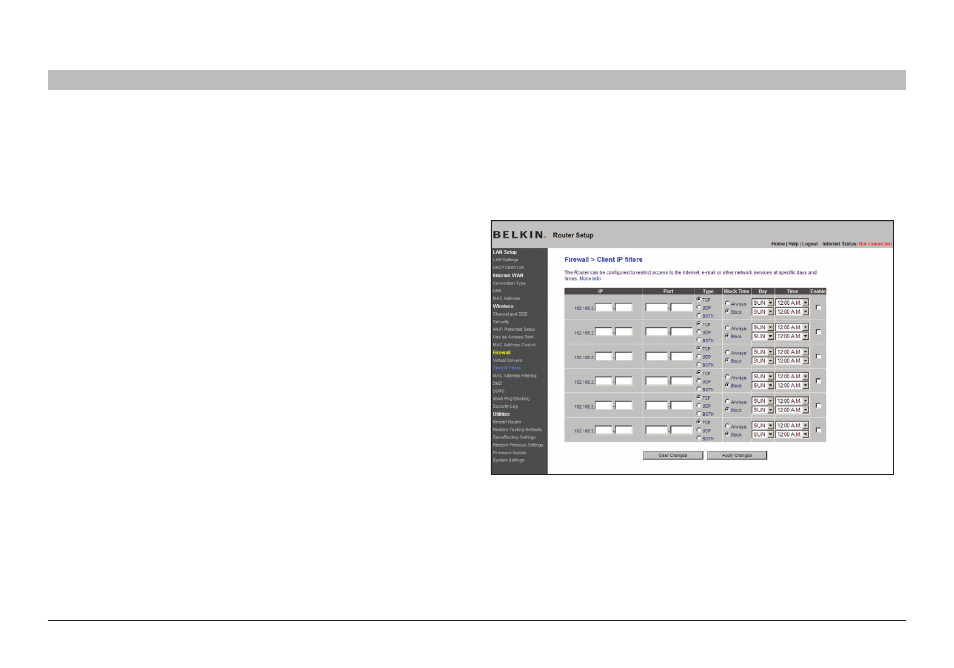Click the second Port field in the second filter row

[x=681, y=332]
